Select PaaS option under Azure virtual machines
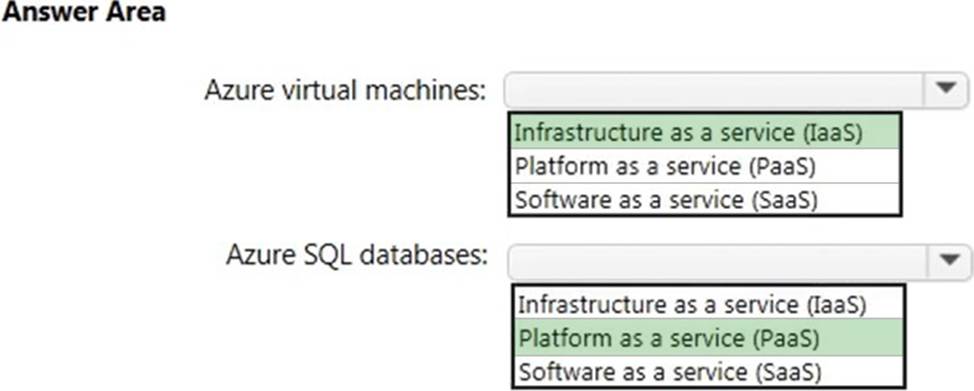This screenshot has width=974, height=391. (704, 166)
